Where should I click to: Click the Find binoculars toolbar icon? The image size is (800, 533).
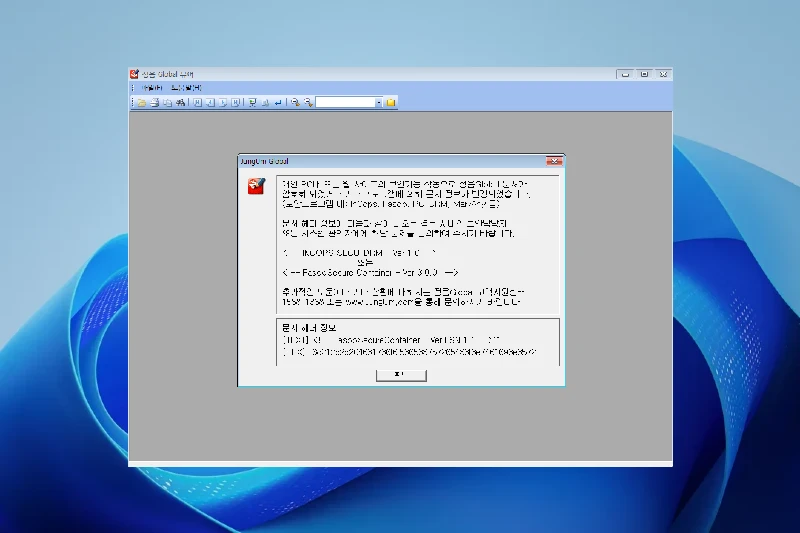point(180,103)
